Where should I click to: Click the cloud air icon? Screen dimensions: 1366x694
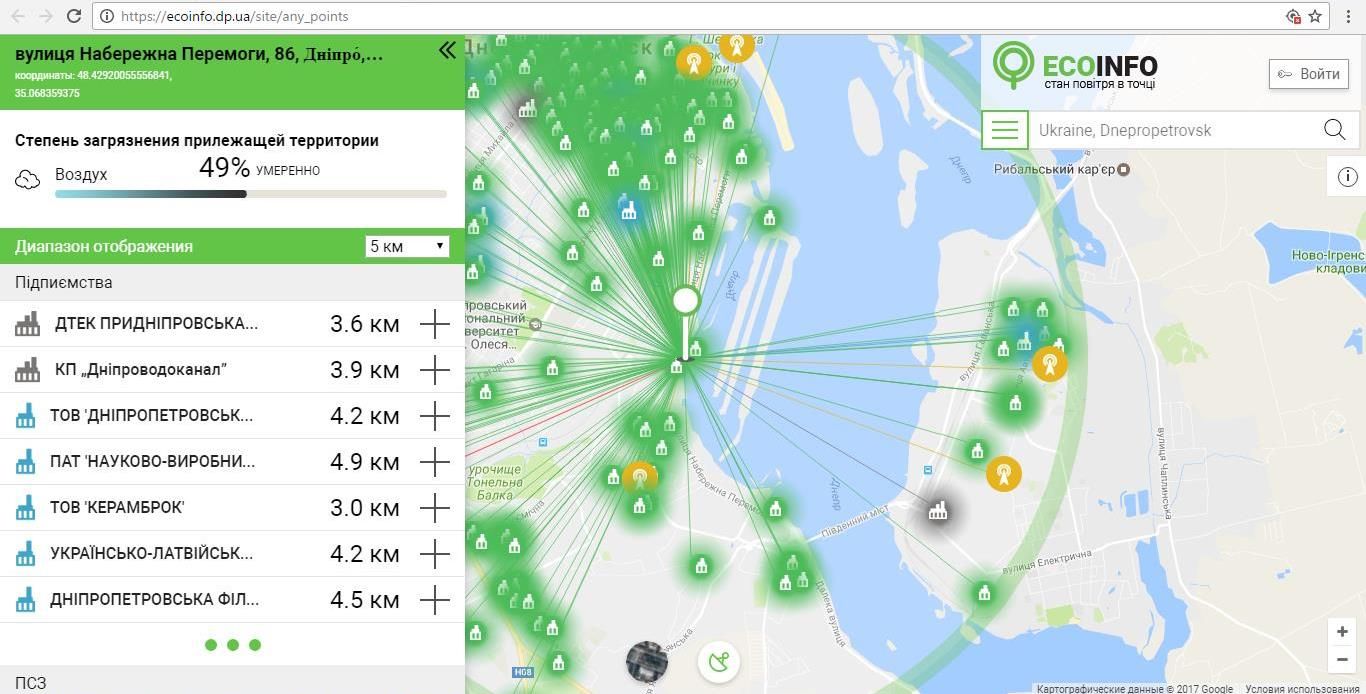[27, 179]
